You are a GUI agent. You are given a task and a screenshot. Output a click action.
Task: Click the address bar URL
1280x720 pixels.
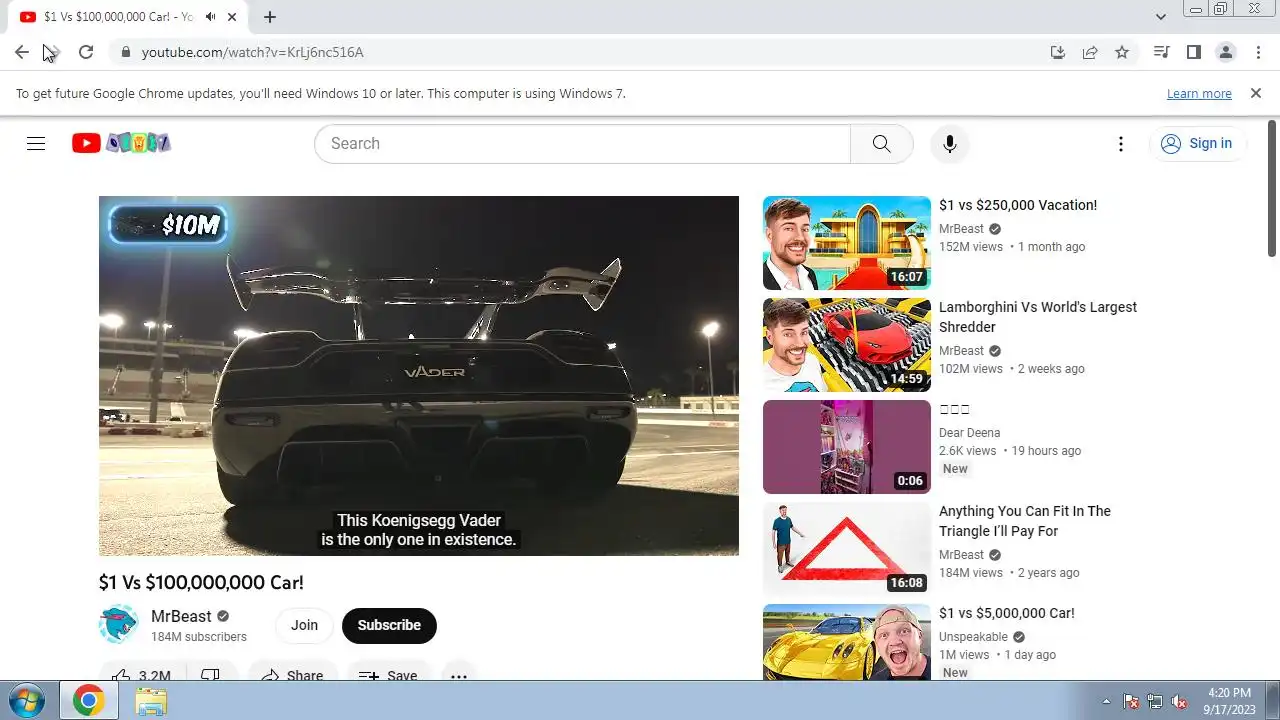point(252,52)
